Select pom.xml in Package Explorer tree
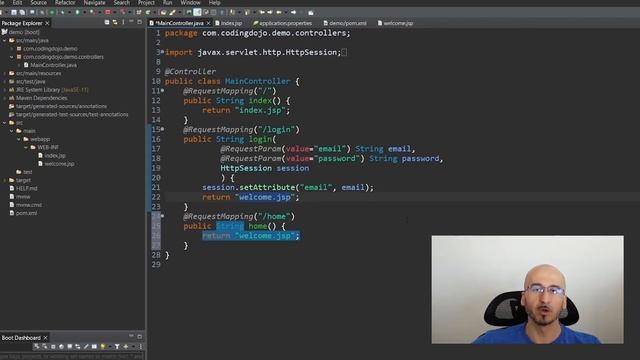This screenshot has height=360, width=640. coord(26,213)
